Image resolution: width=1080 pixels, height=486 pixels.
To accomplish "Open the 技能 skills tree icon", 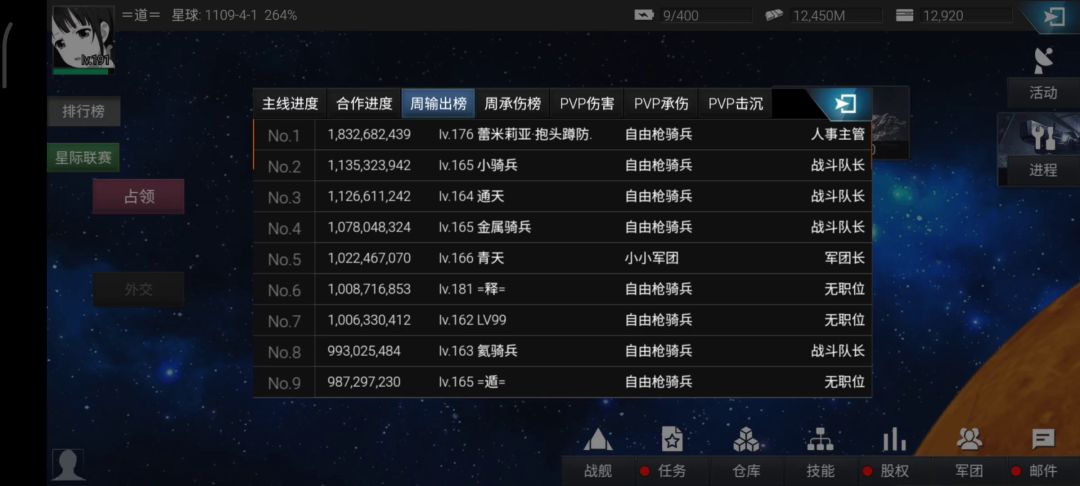I will click(820, 441).
